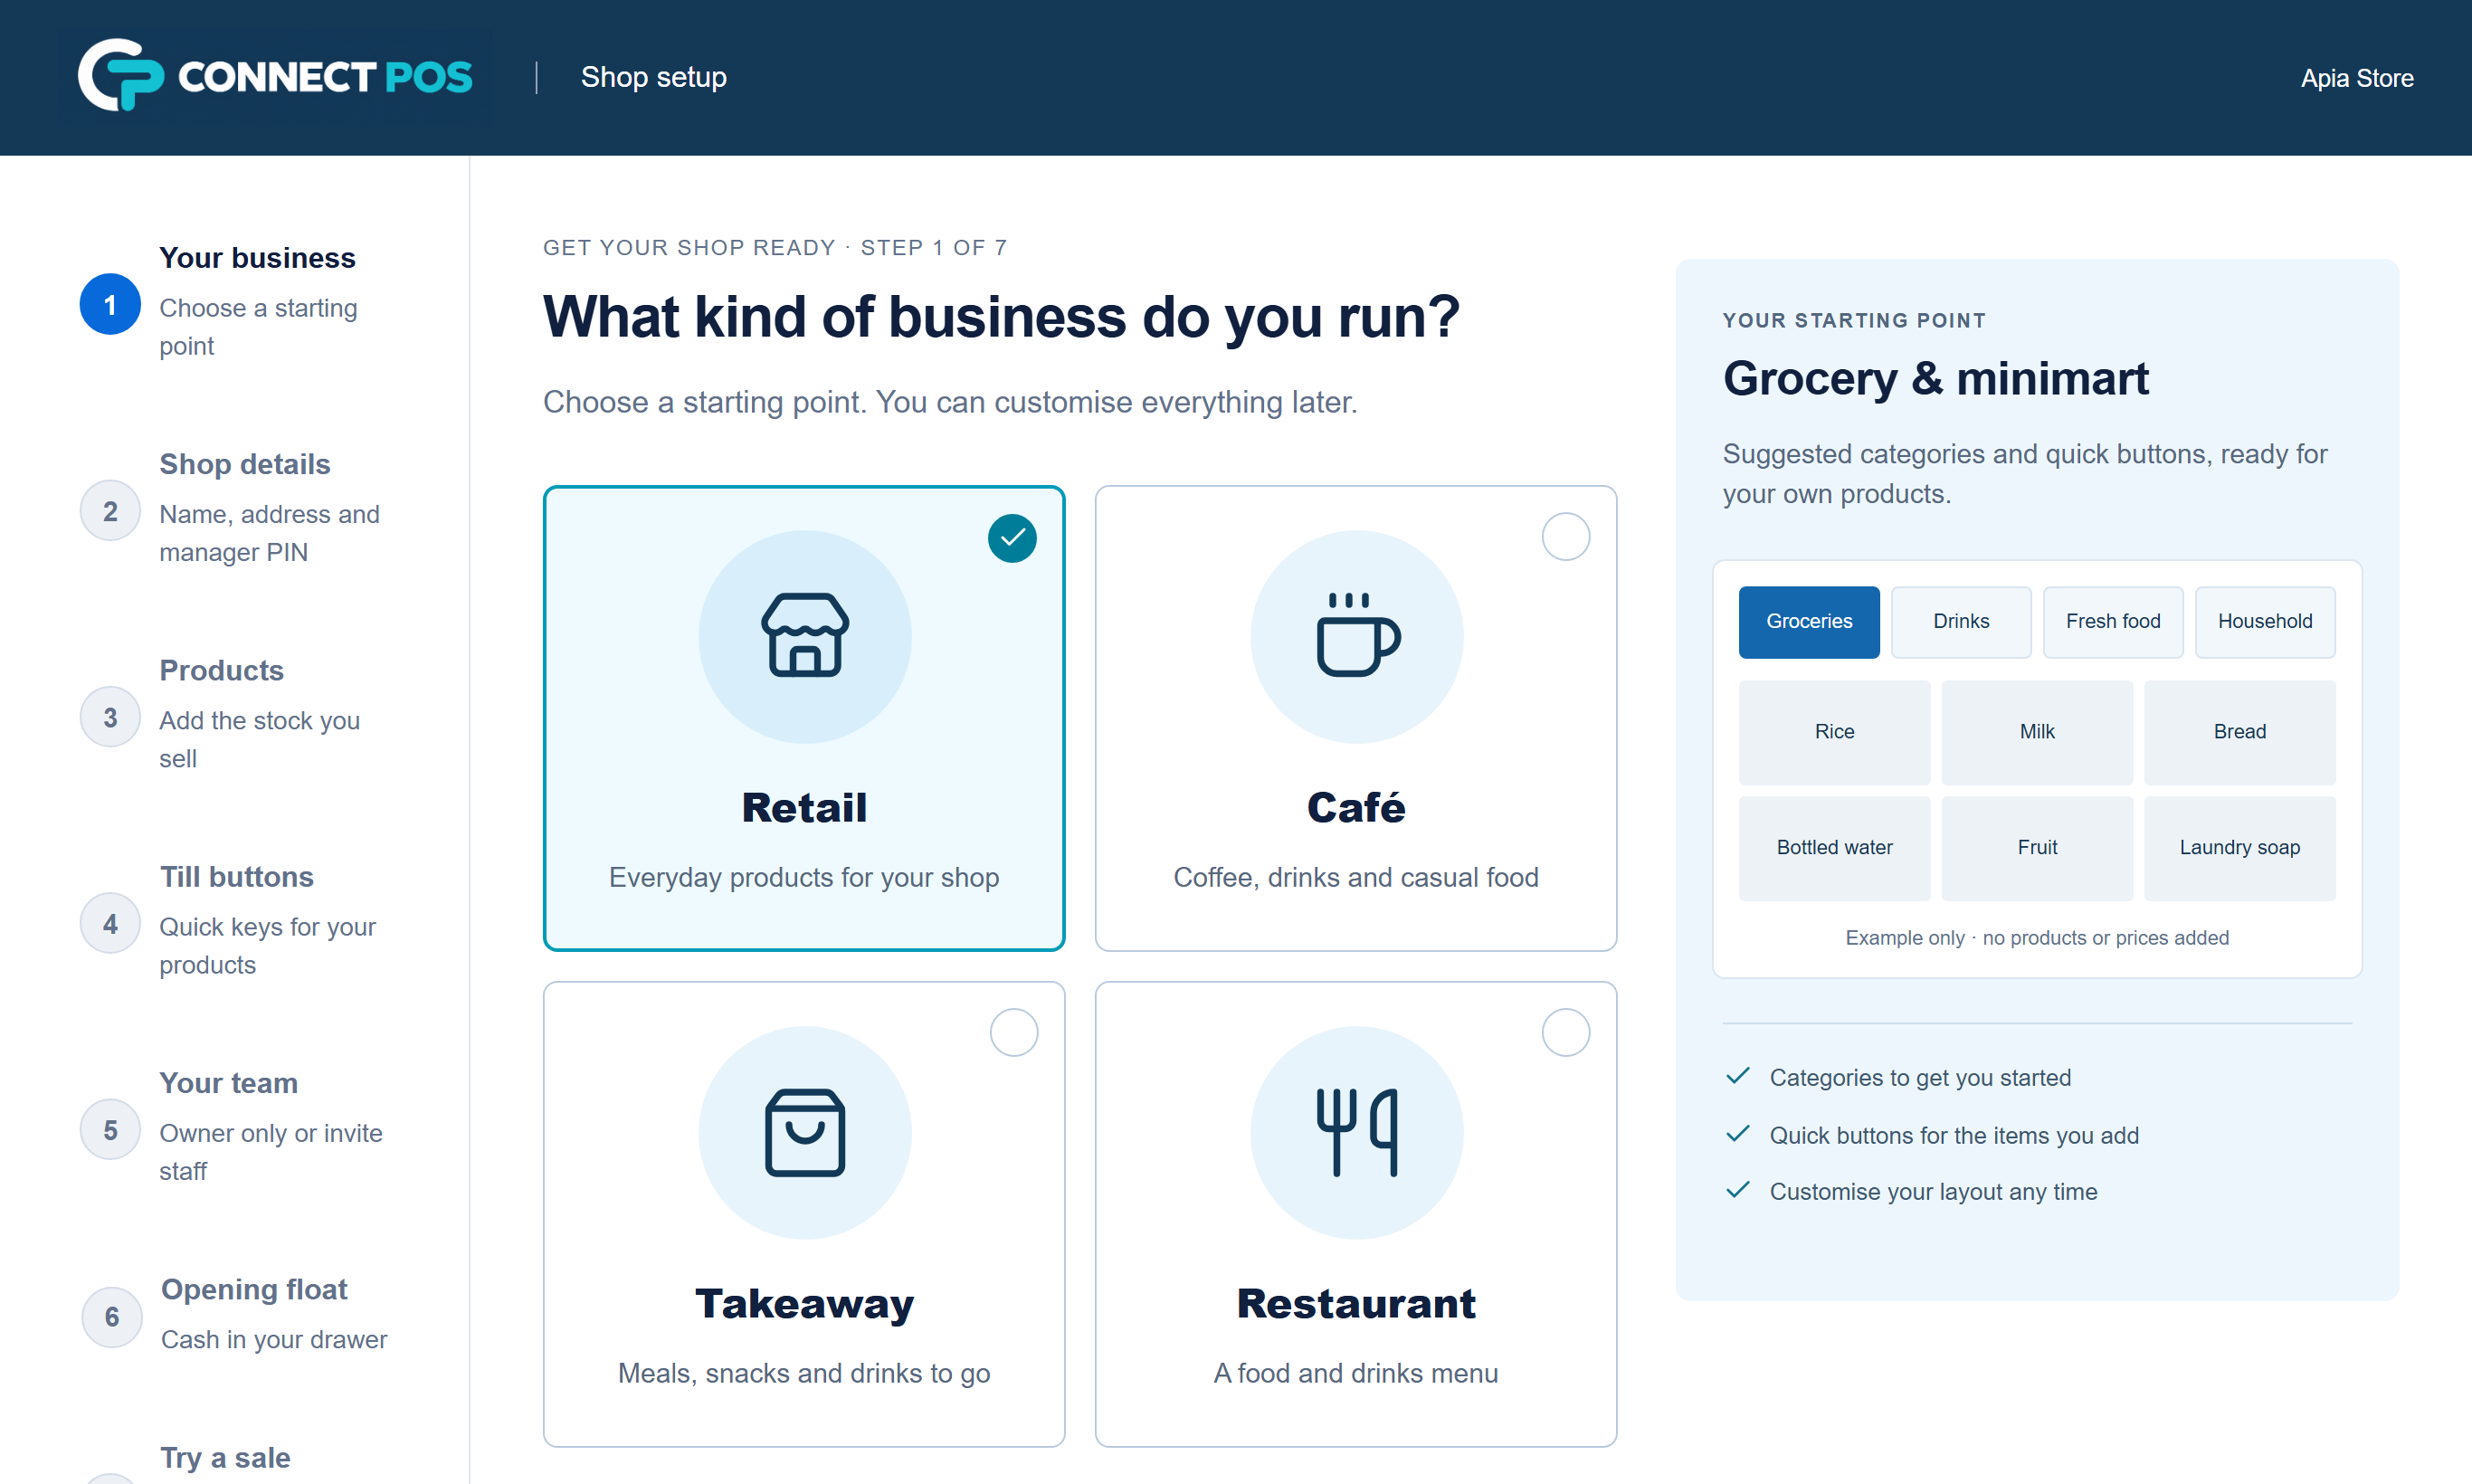Click the step 5 circle icon
This screenshot has height=1484, width=2472.
(x=110, y=1130)
